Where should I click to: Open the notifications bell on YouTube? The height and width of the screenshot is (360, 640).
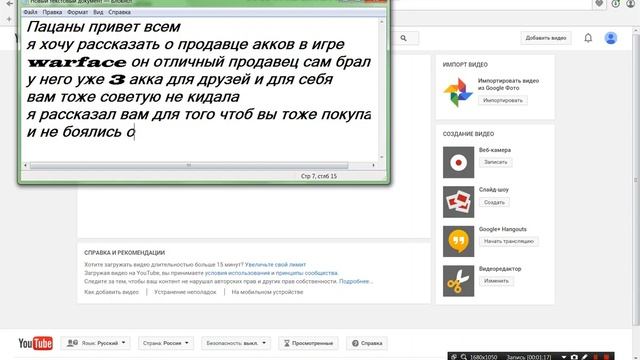pyautogui.click(x=588, y=38)
